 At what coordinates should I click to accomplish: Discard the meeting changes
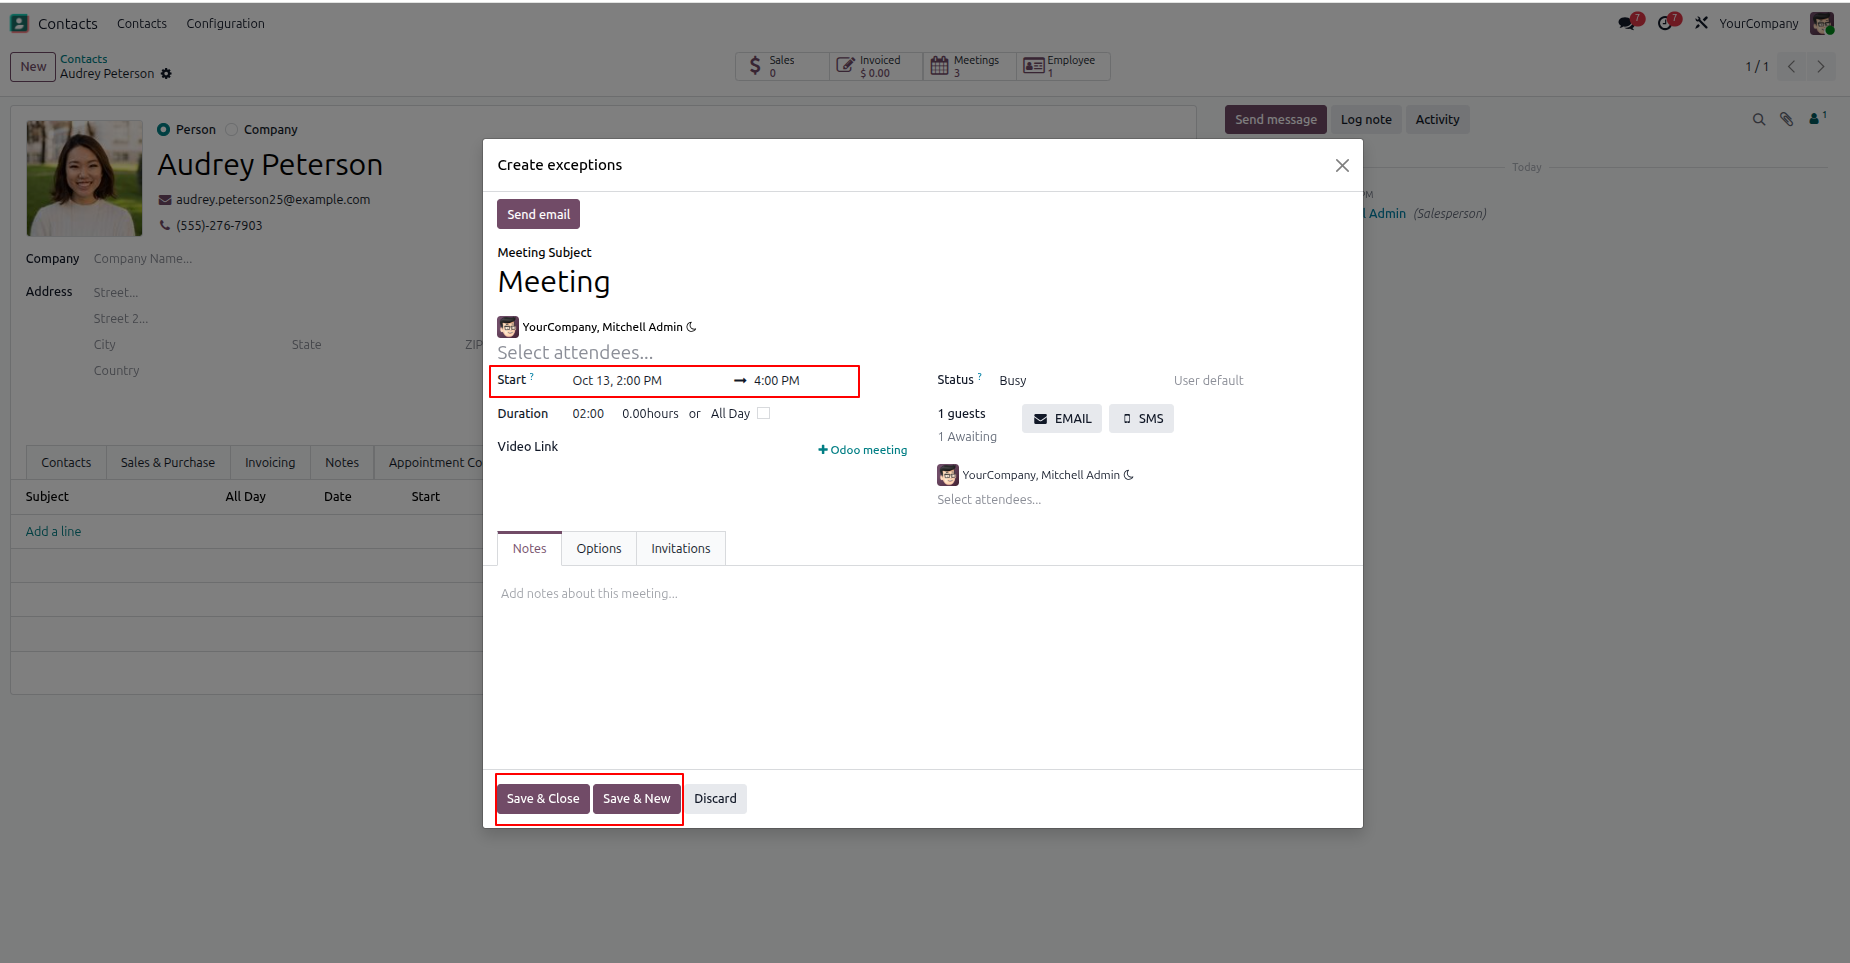(x=715, y=799)
